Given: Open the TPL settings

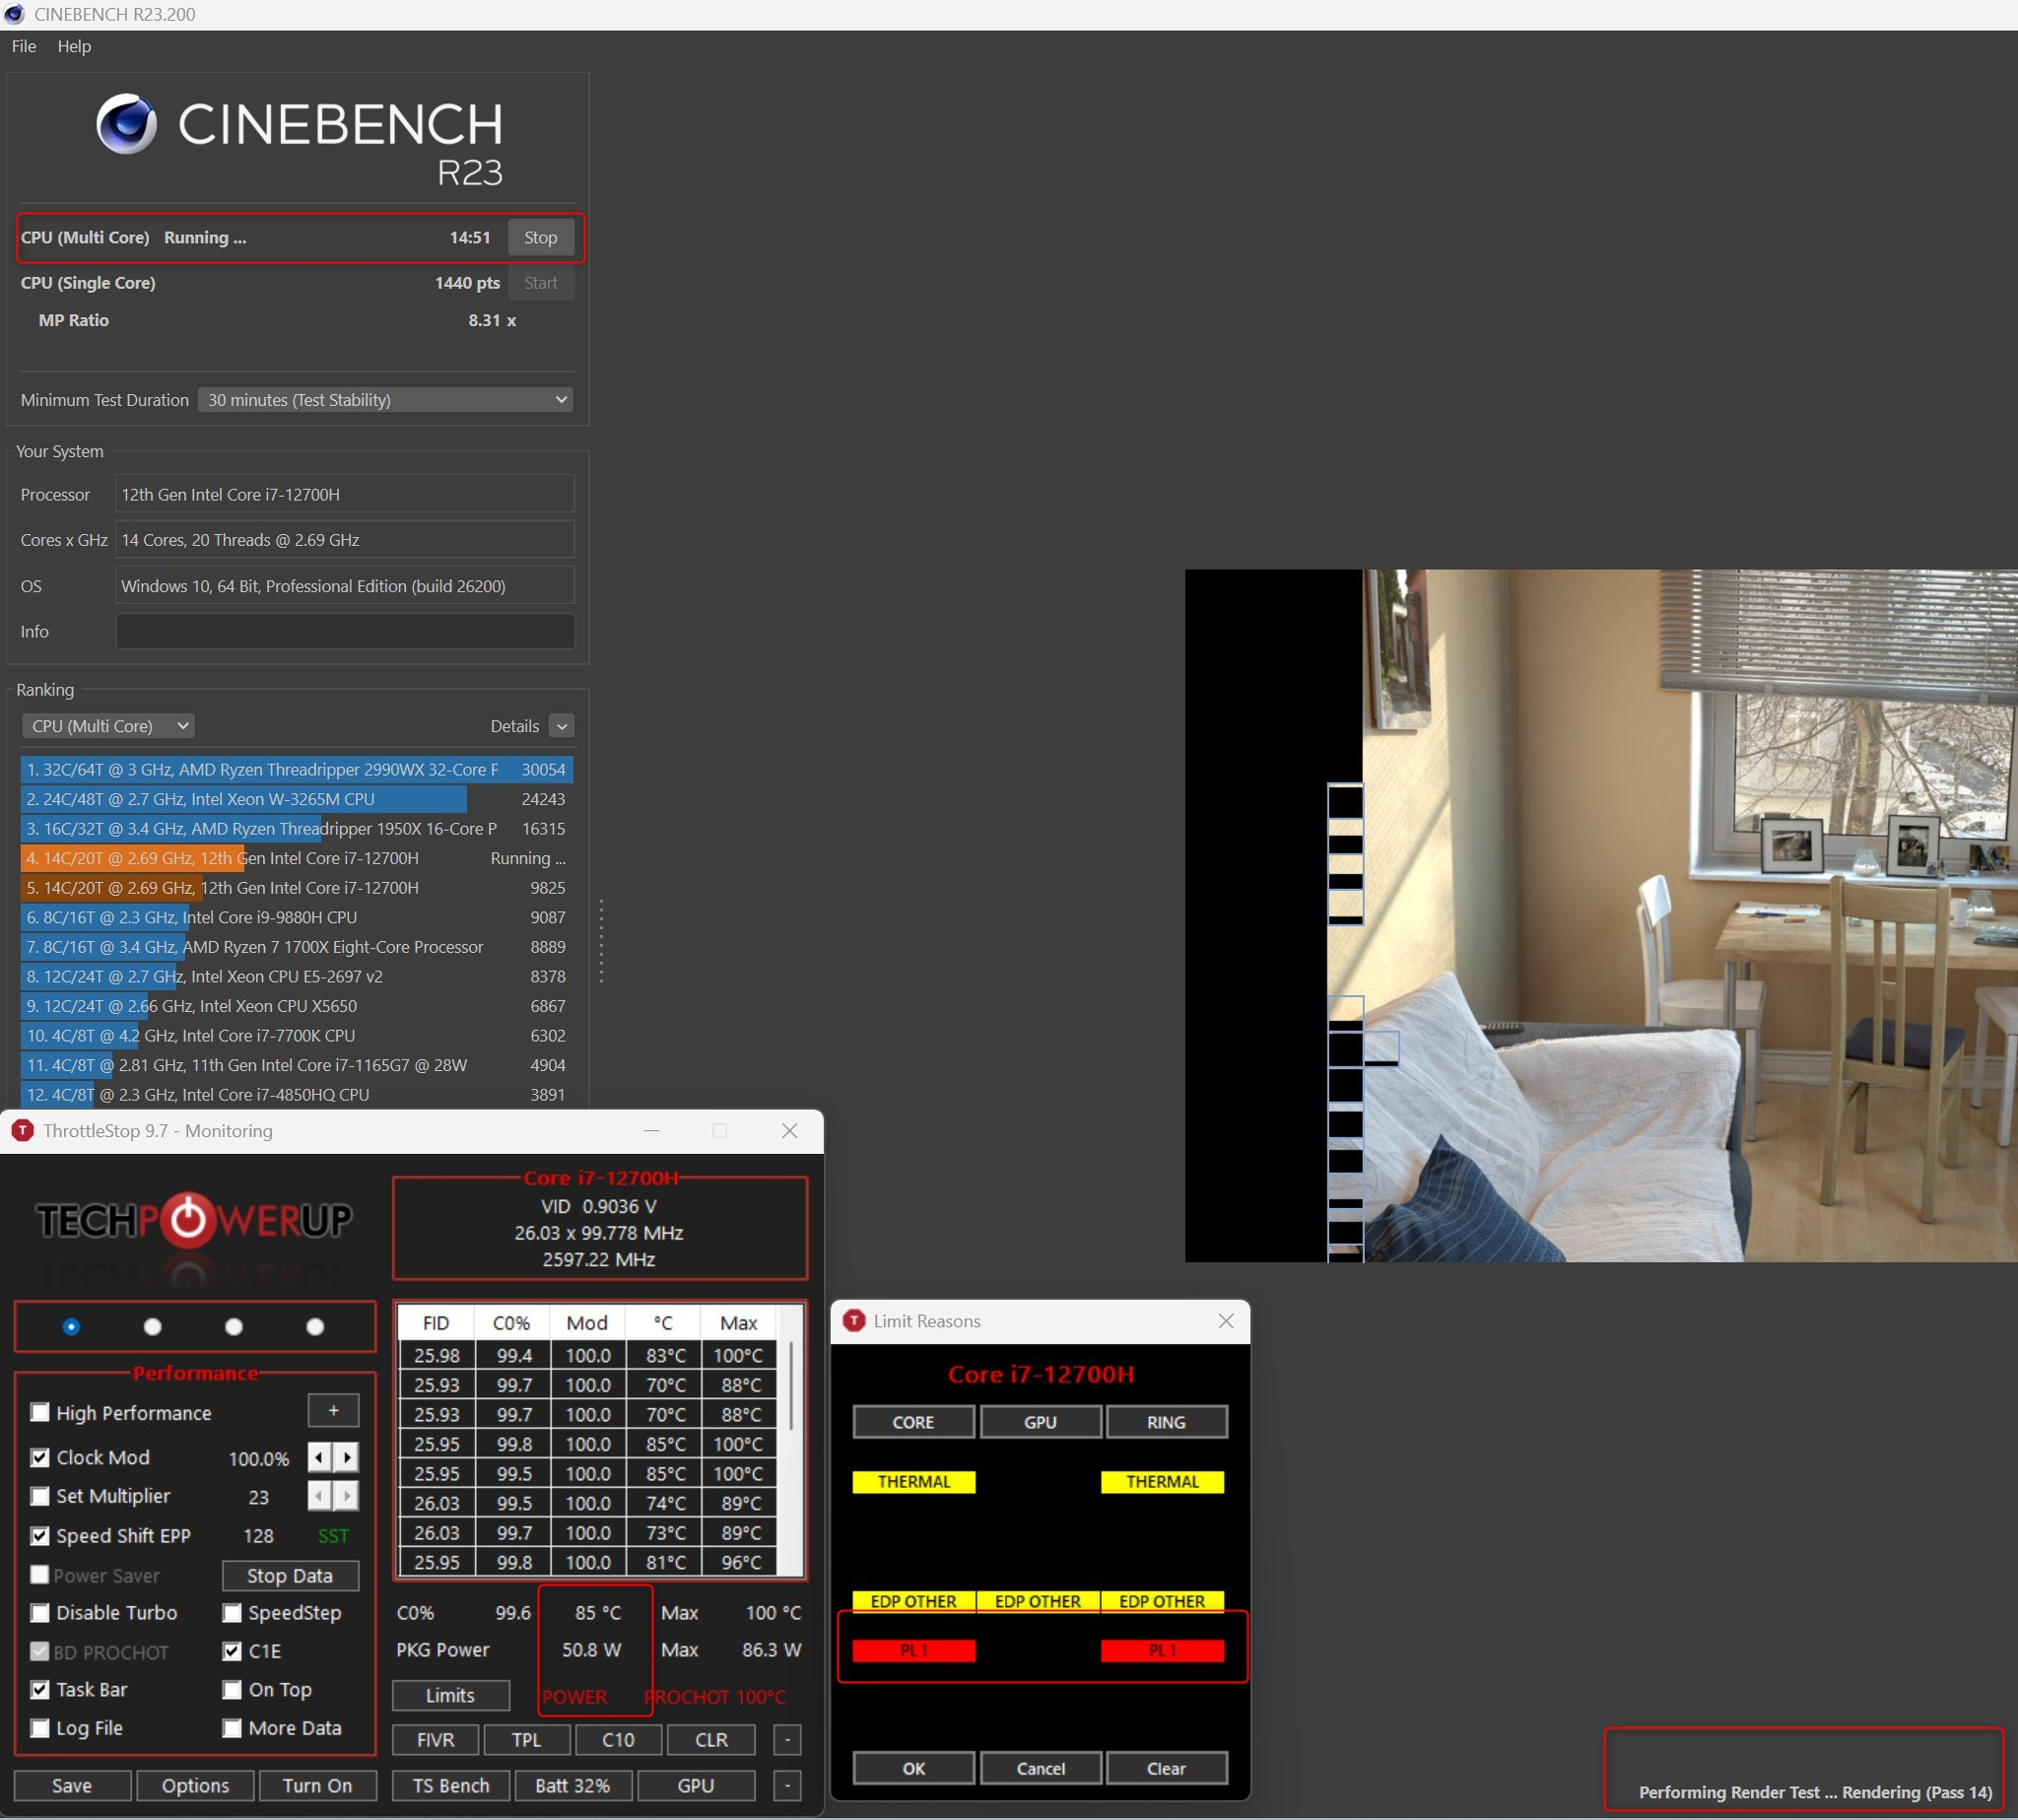Looking at the screenshot, I should (x=527, y=1740).
